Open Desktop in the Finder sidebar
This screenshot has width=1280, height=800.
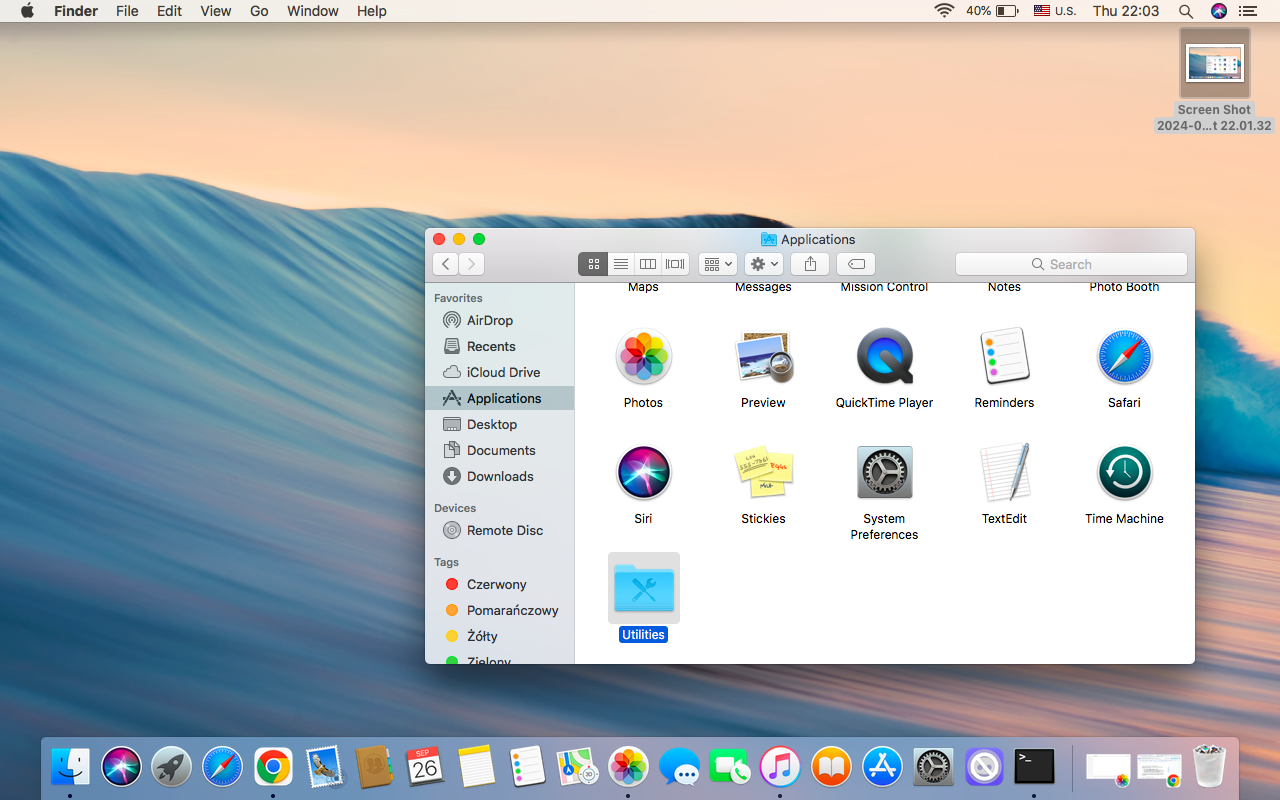coord(500,424)
